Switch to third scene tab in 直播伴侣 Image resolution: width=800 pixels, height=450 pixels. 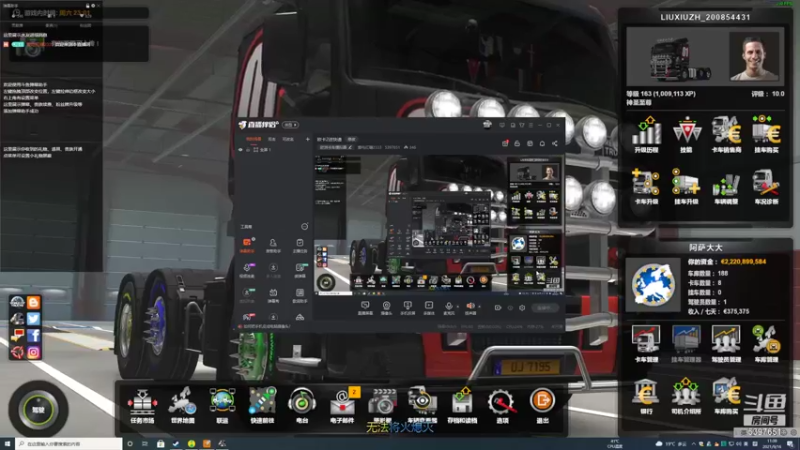coord(288,139)
